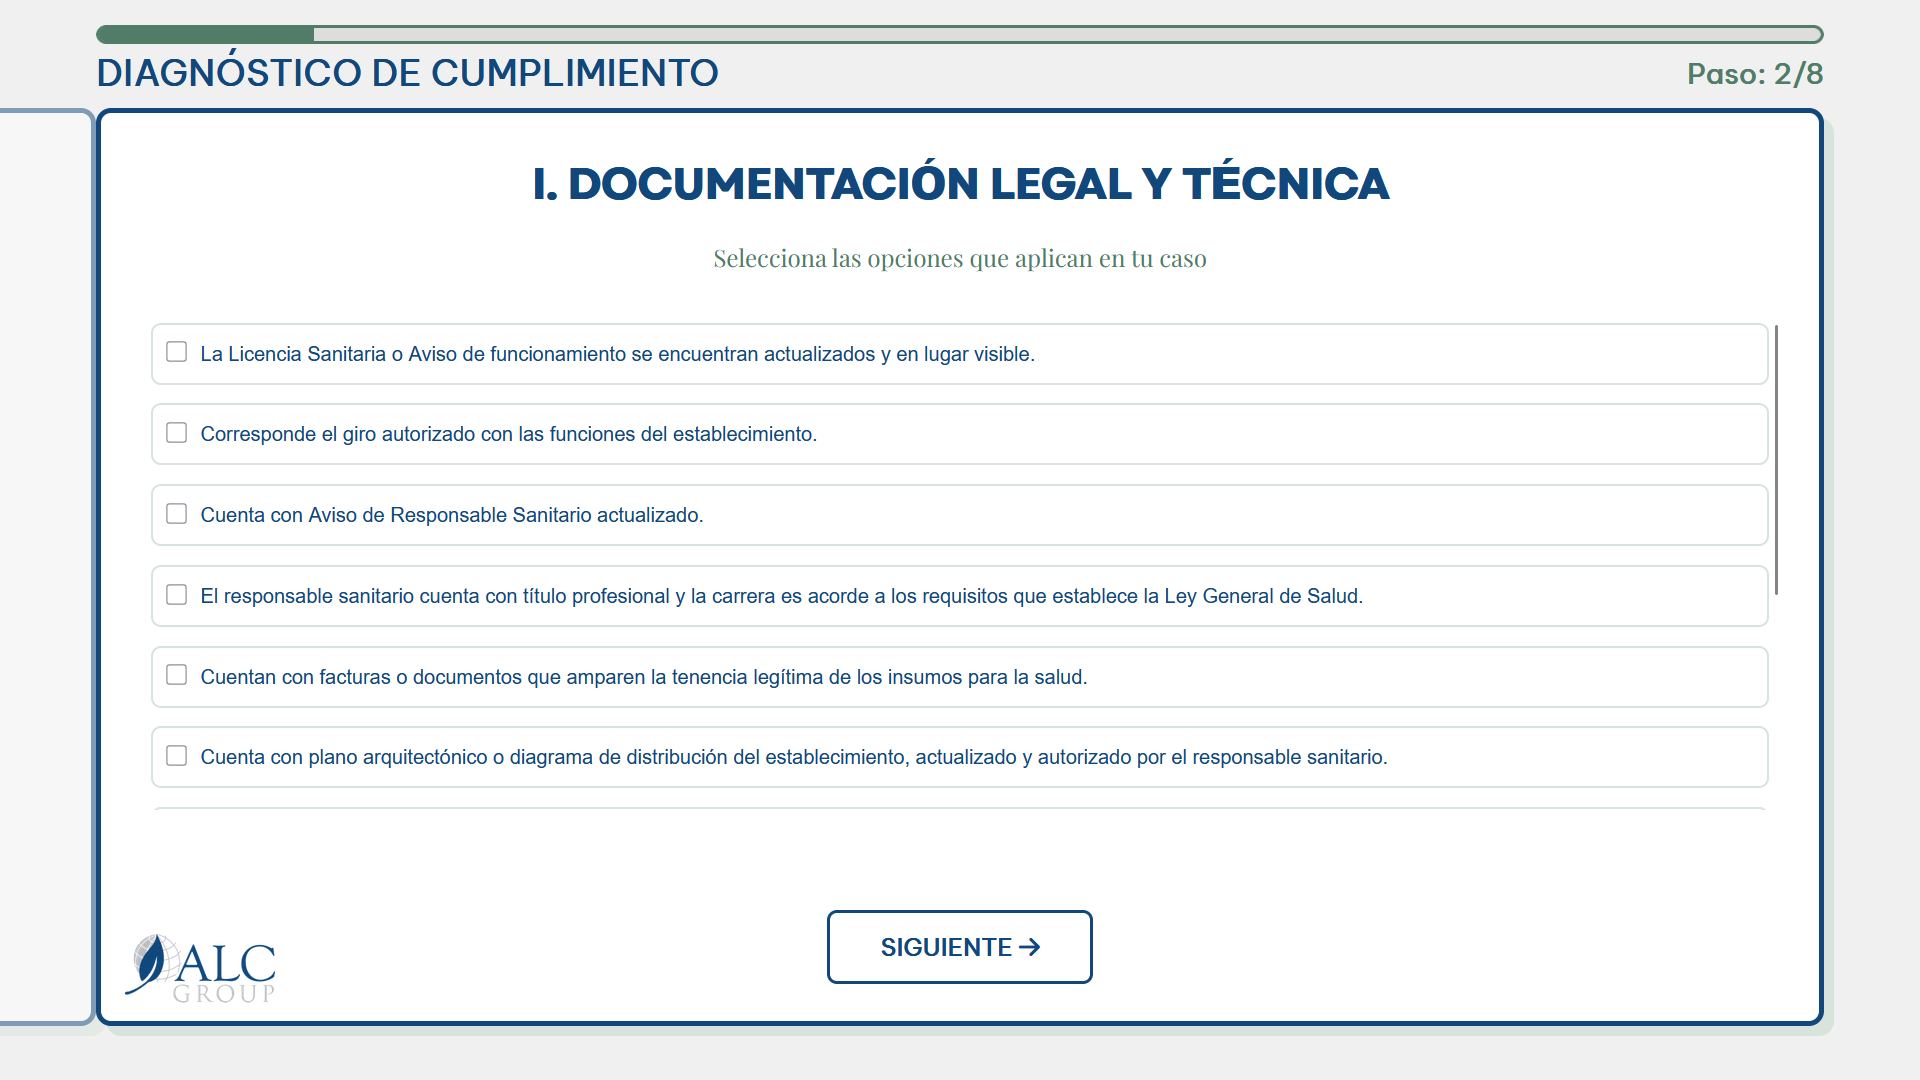Tick the checkbox about título profesional
The image size is (1920, 1080).
pos(176,594)
